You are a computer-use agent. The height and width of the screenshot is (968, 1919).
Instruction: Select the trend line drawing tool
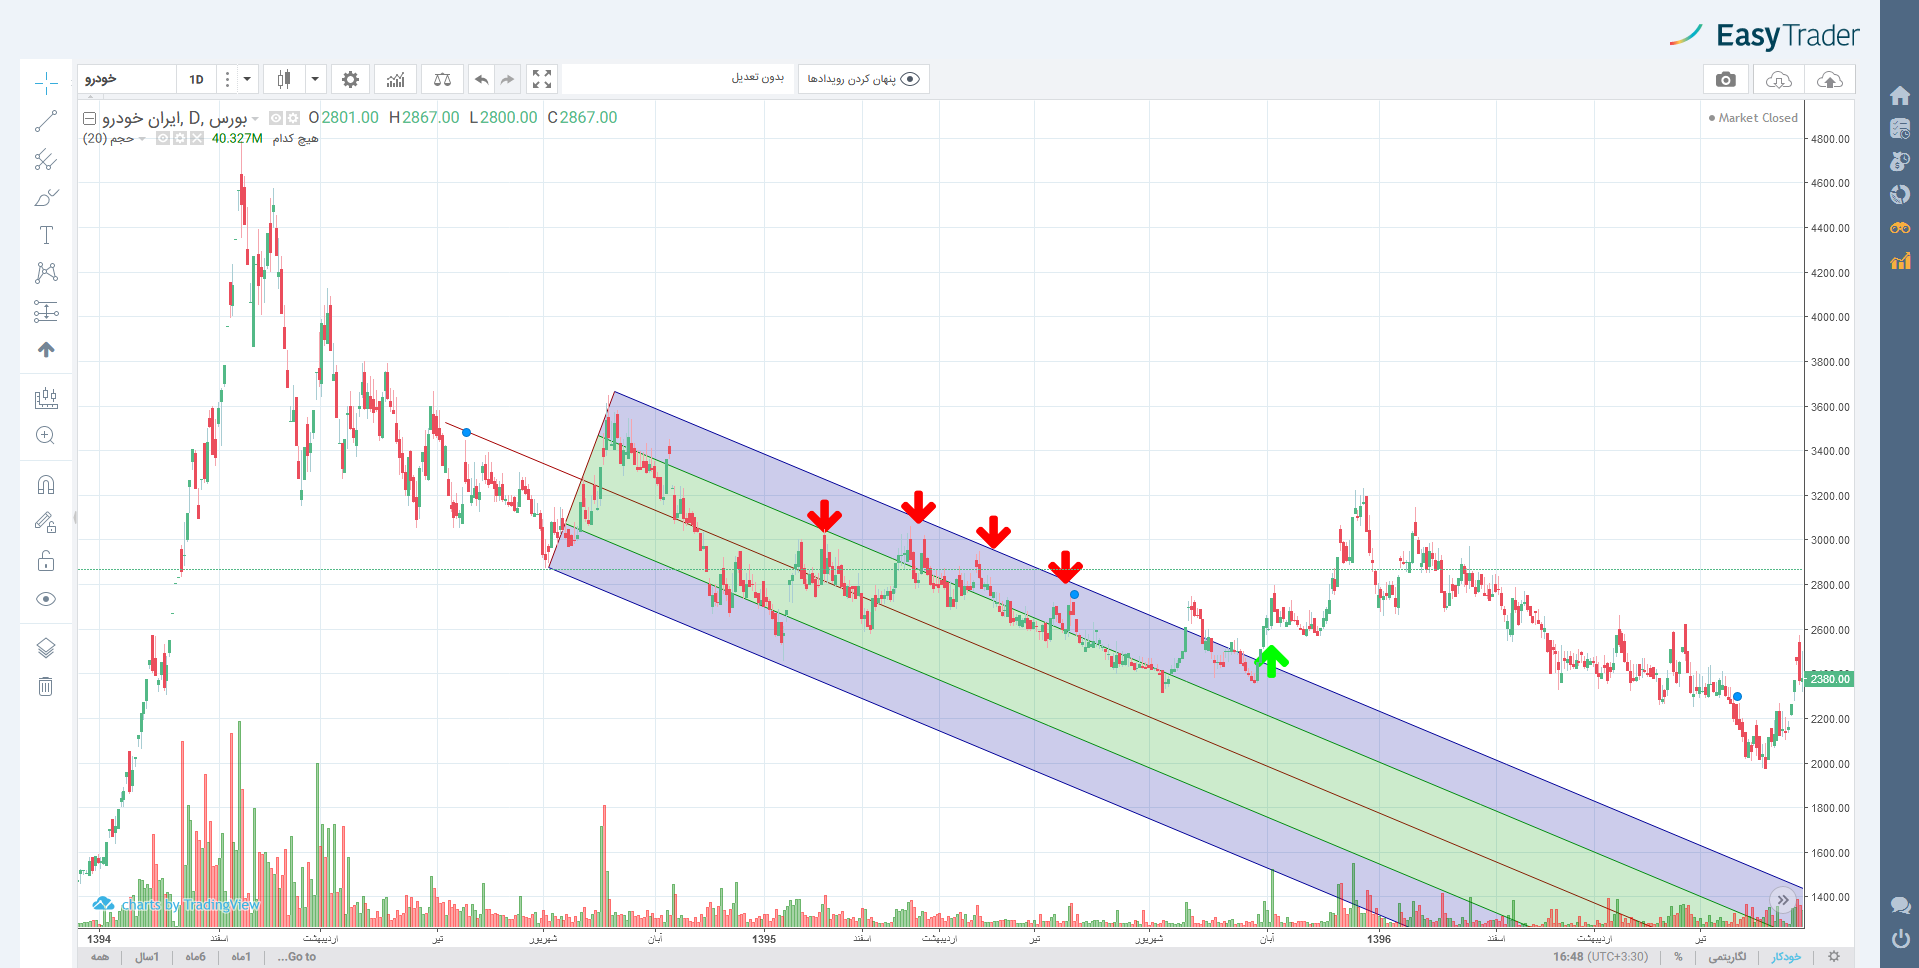click(46, 121)
